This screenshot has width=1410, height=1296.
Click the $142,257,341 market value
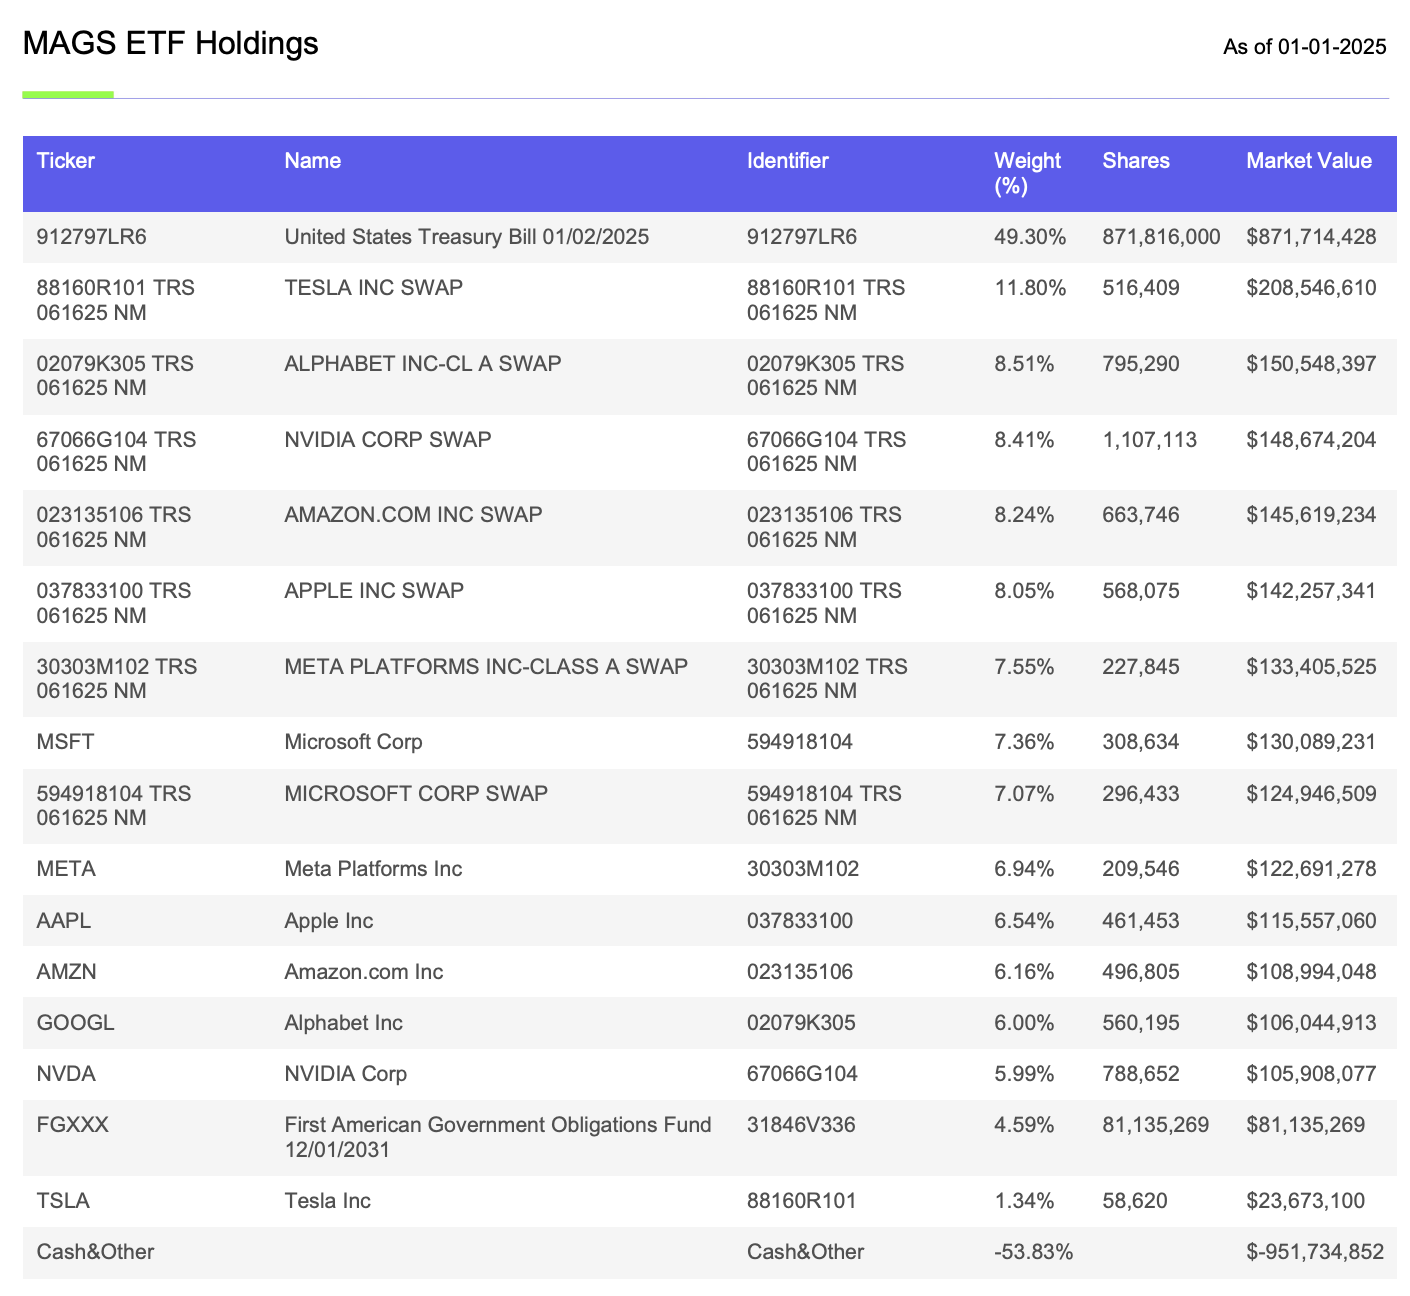tap(1311, 591)
